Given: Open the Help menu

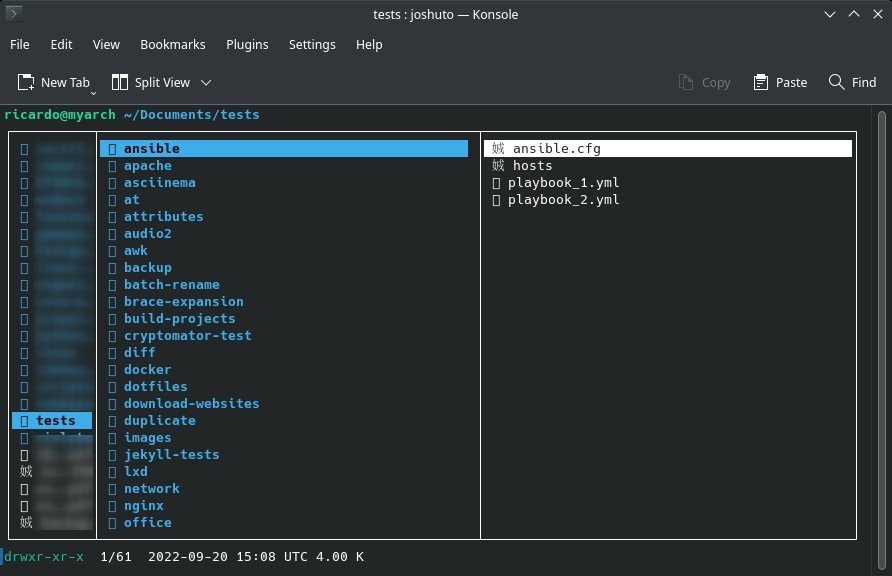Looking at the screenshot, I should [369, 45].
